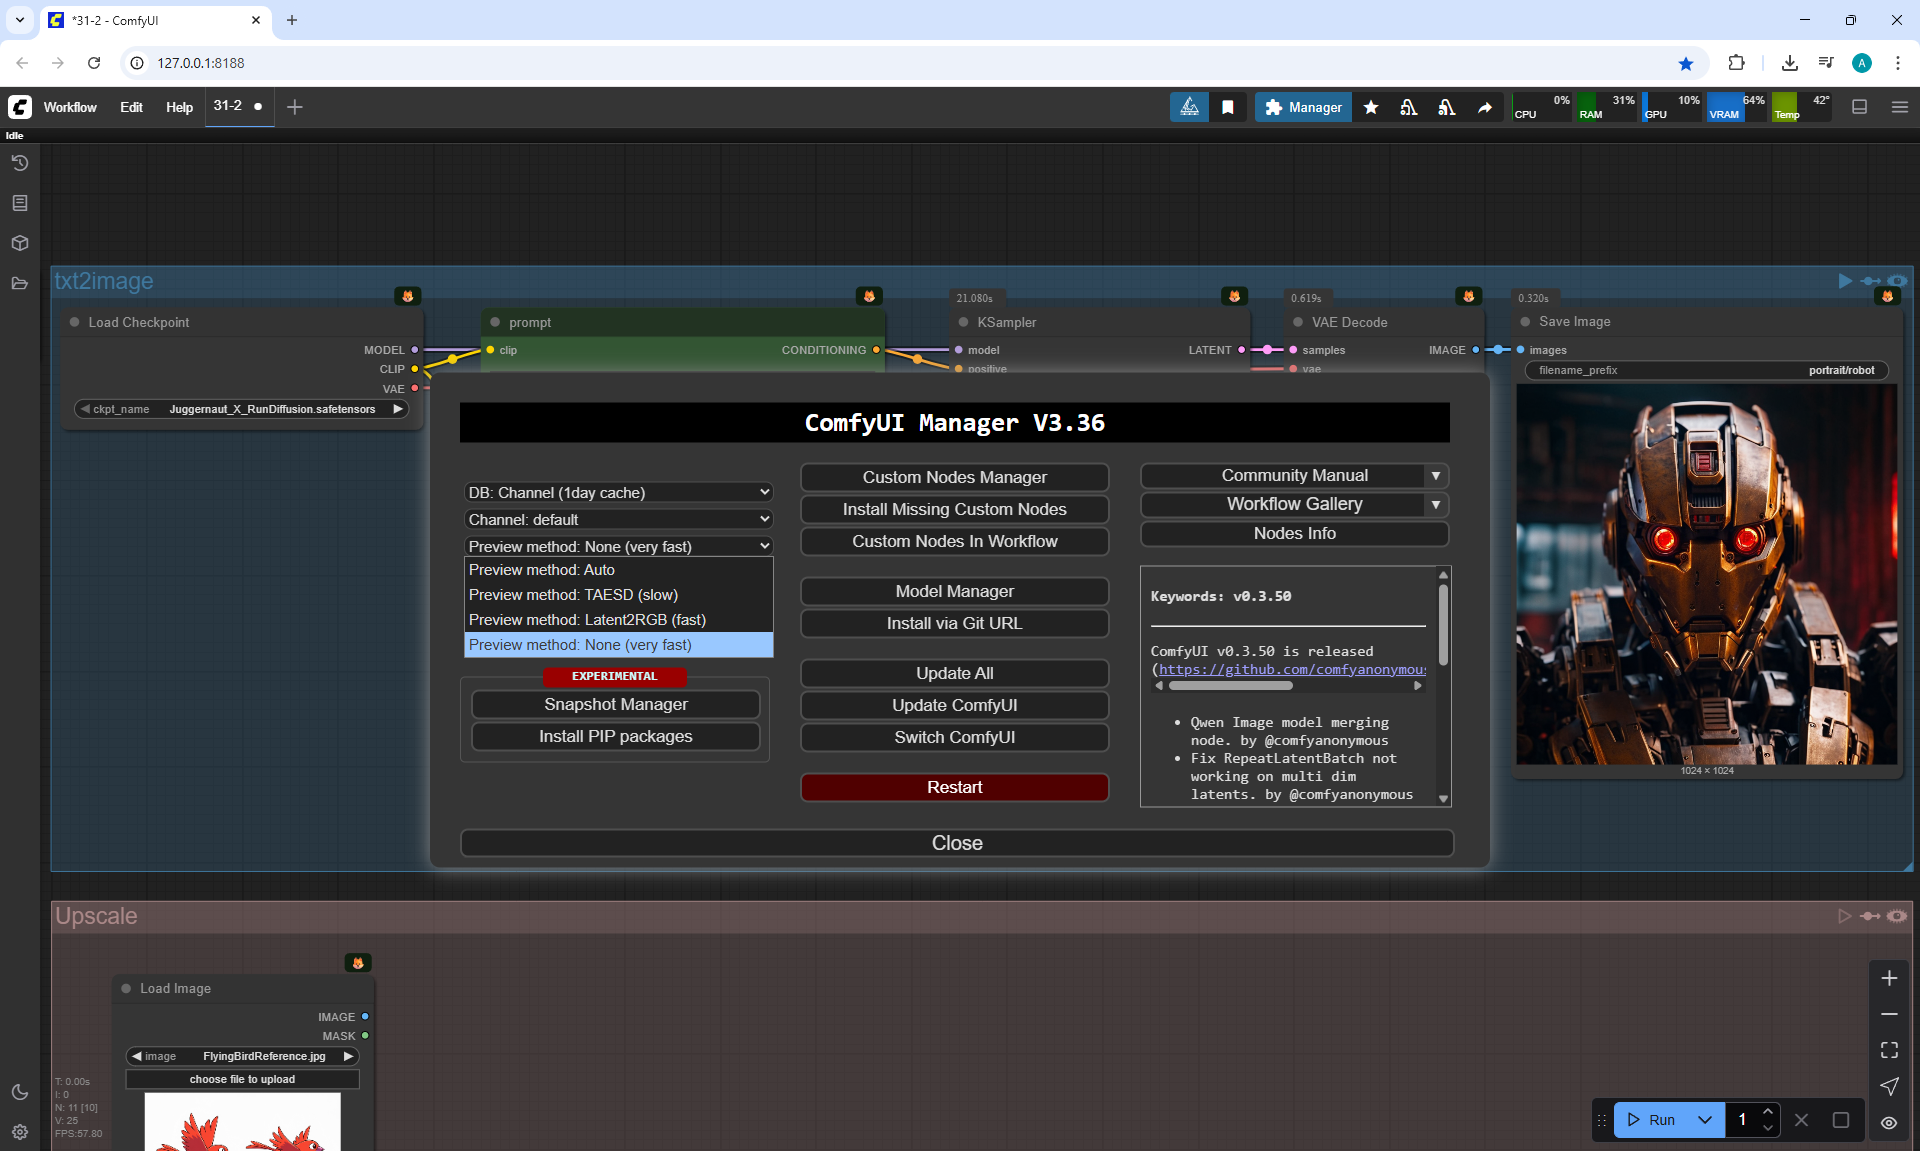Open settings gear in sidebar

tap(19, 1132)
